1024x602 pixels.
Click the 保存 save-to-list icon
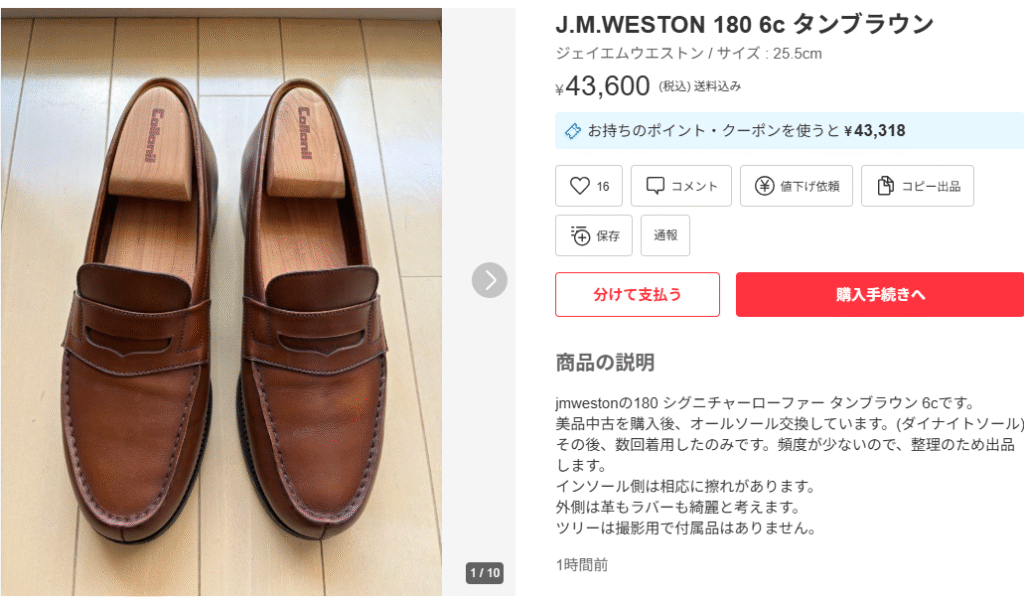tap(581, 236)
